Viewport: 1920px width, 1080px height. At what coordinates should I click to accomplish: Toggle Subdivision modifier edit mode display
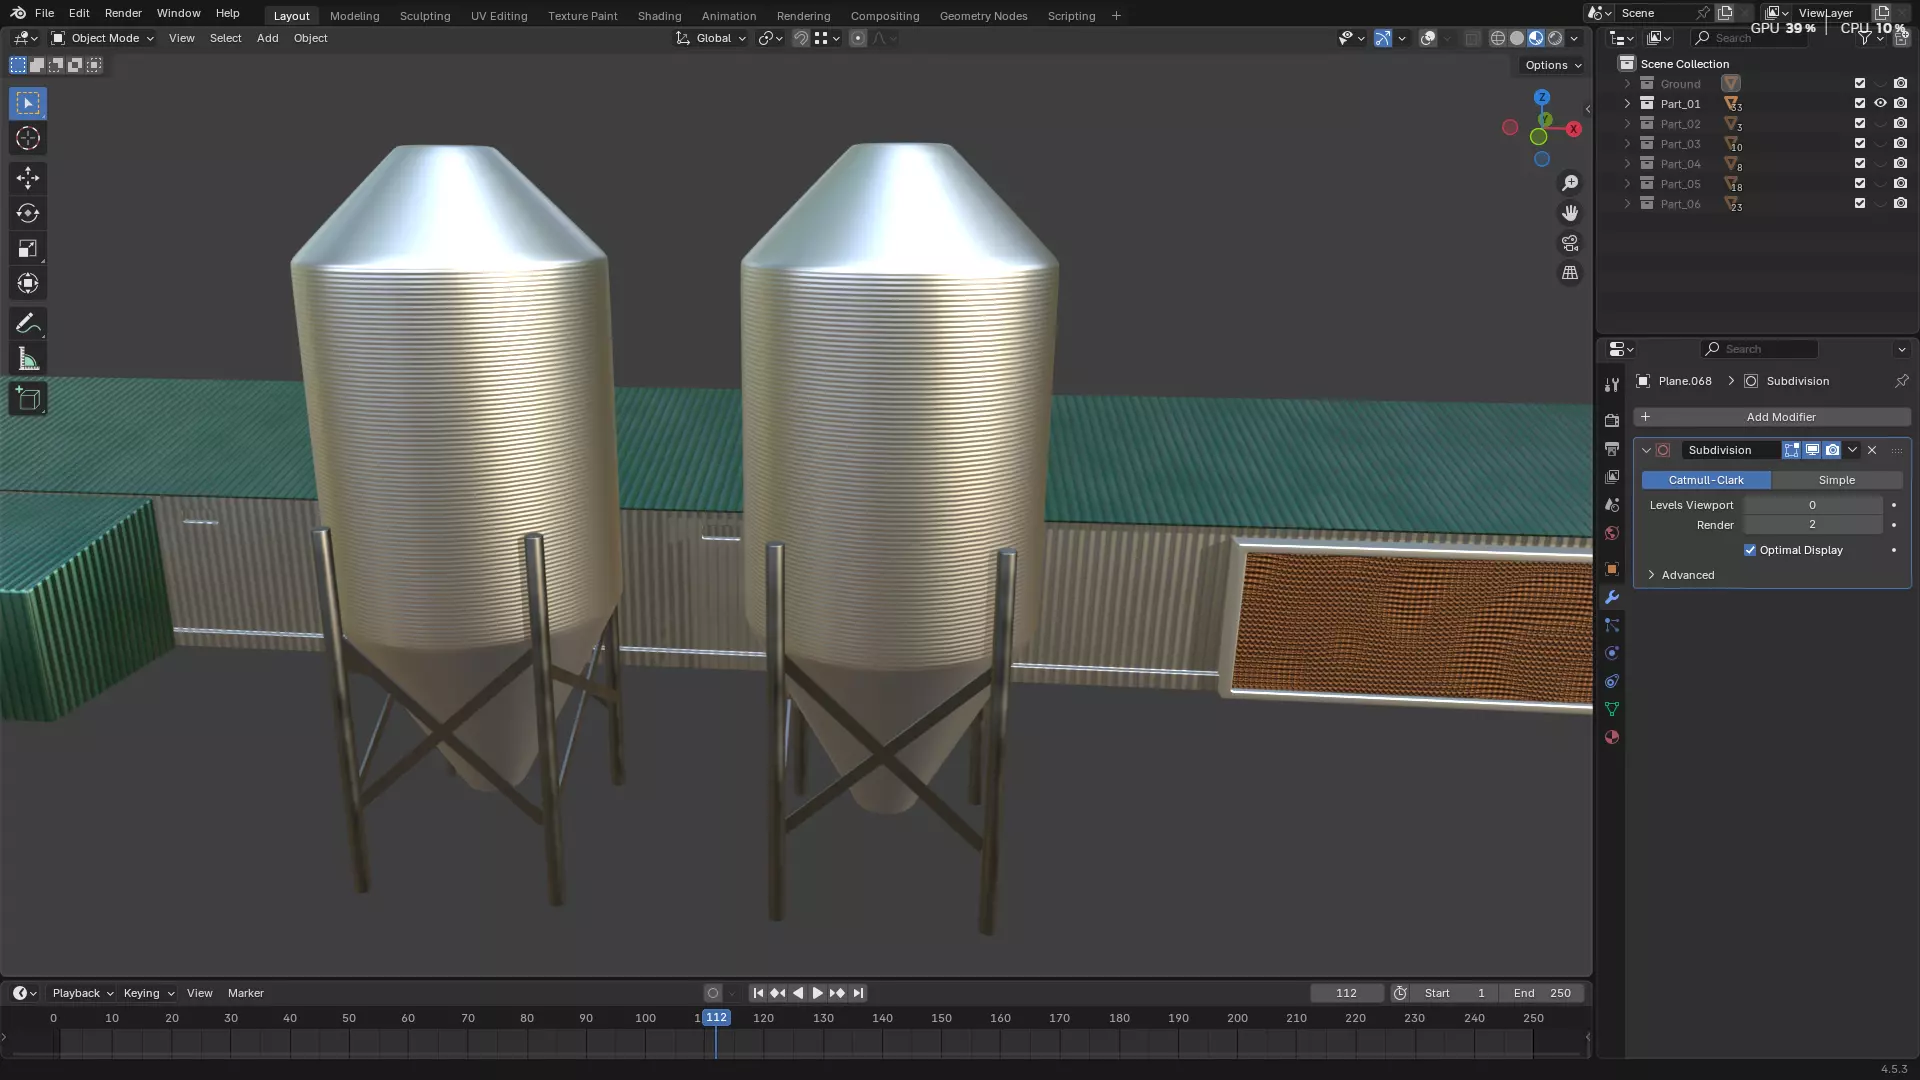coord(1792,450)
